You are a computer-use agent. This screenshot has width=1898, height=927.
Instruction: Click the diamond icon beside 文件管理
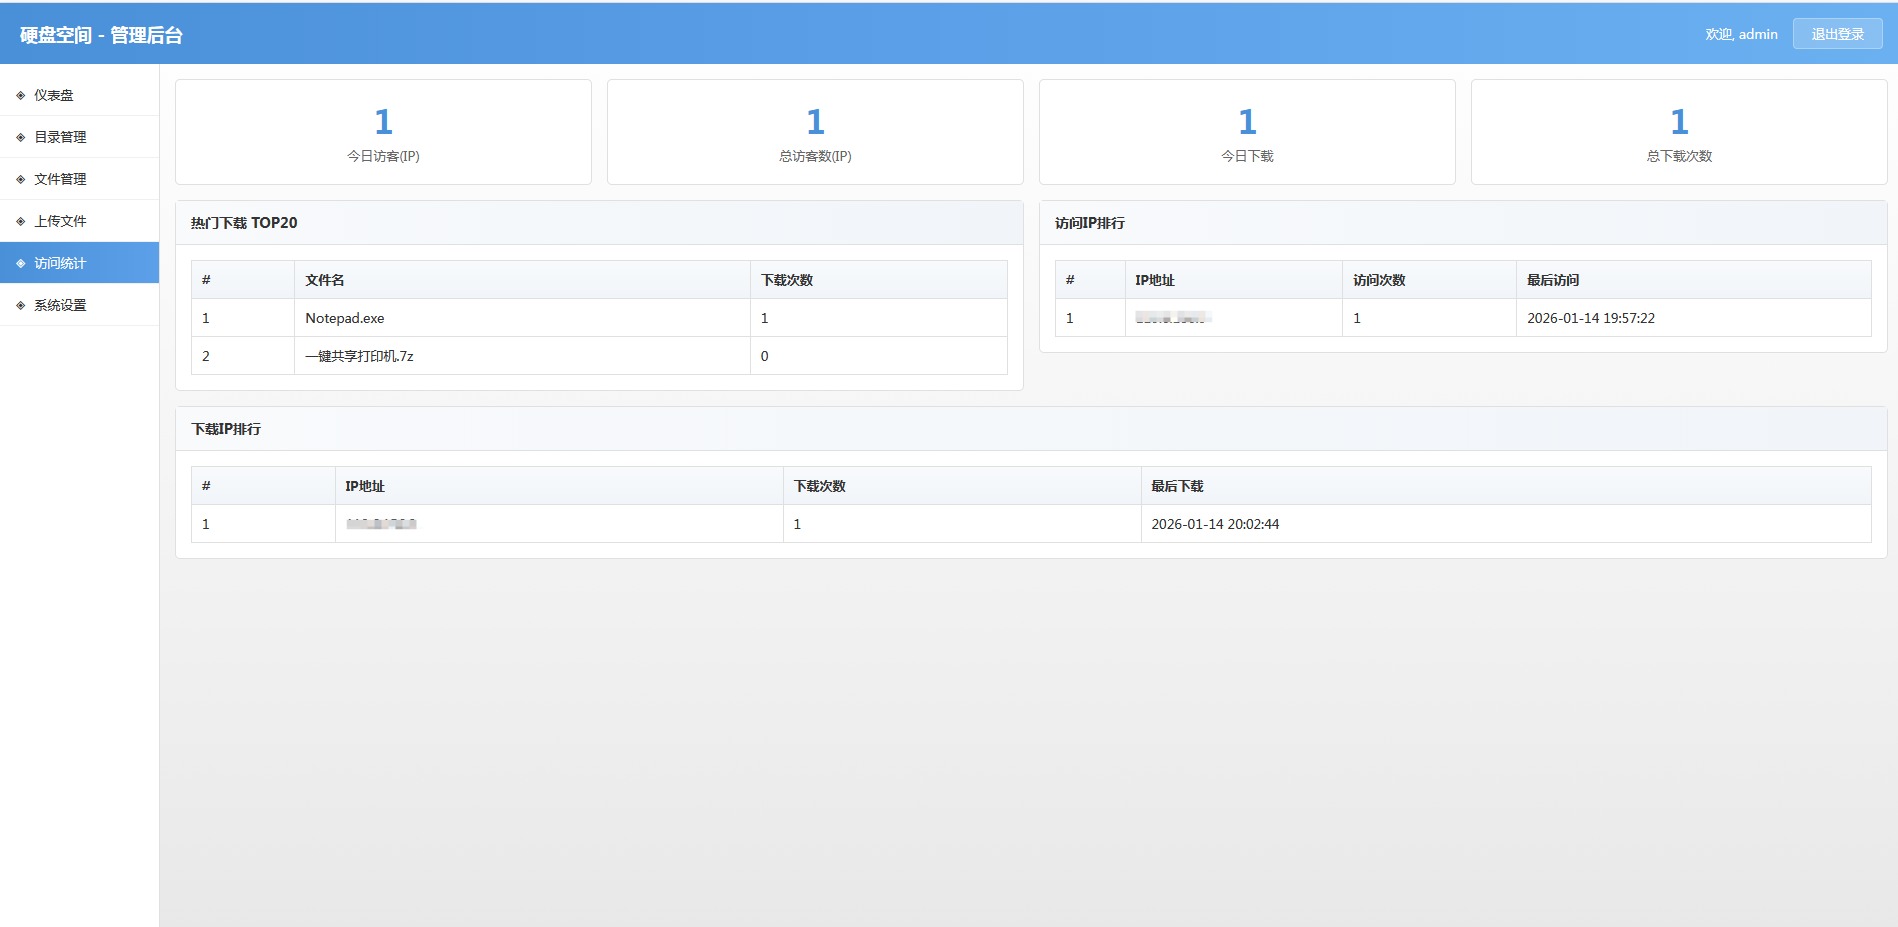coord(20,180)
